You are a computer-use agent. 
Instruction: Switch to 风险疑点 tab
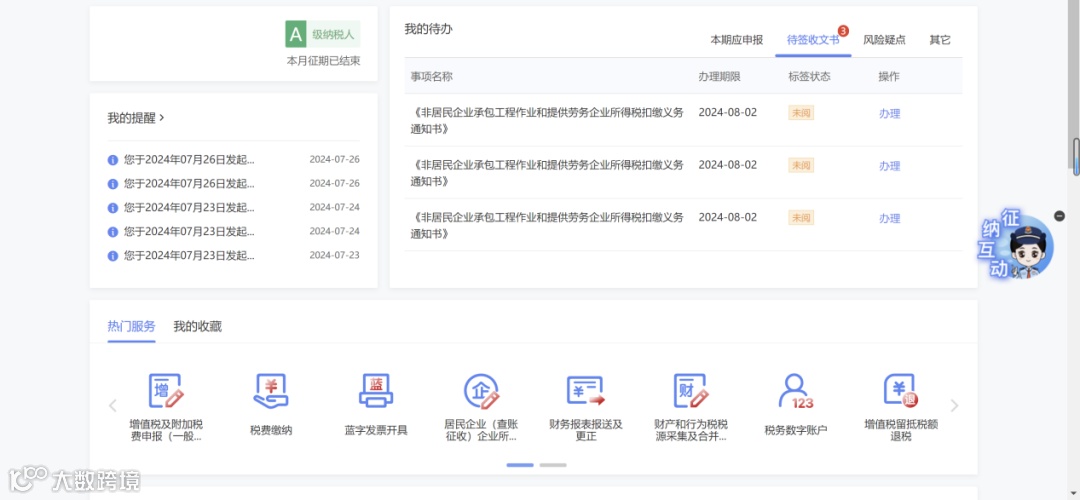click(x=884, y=40)
